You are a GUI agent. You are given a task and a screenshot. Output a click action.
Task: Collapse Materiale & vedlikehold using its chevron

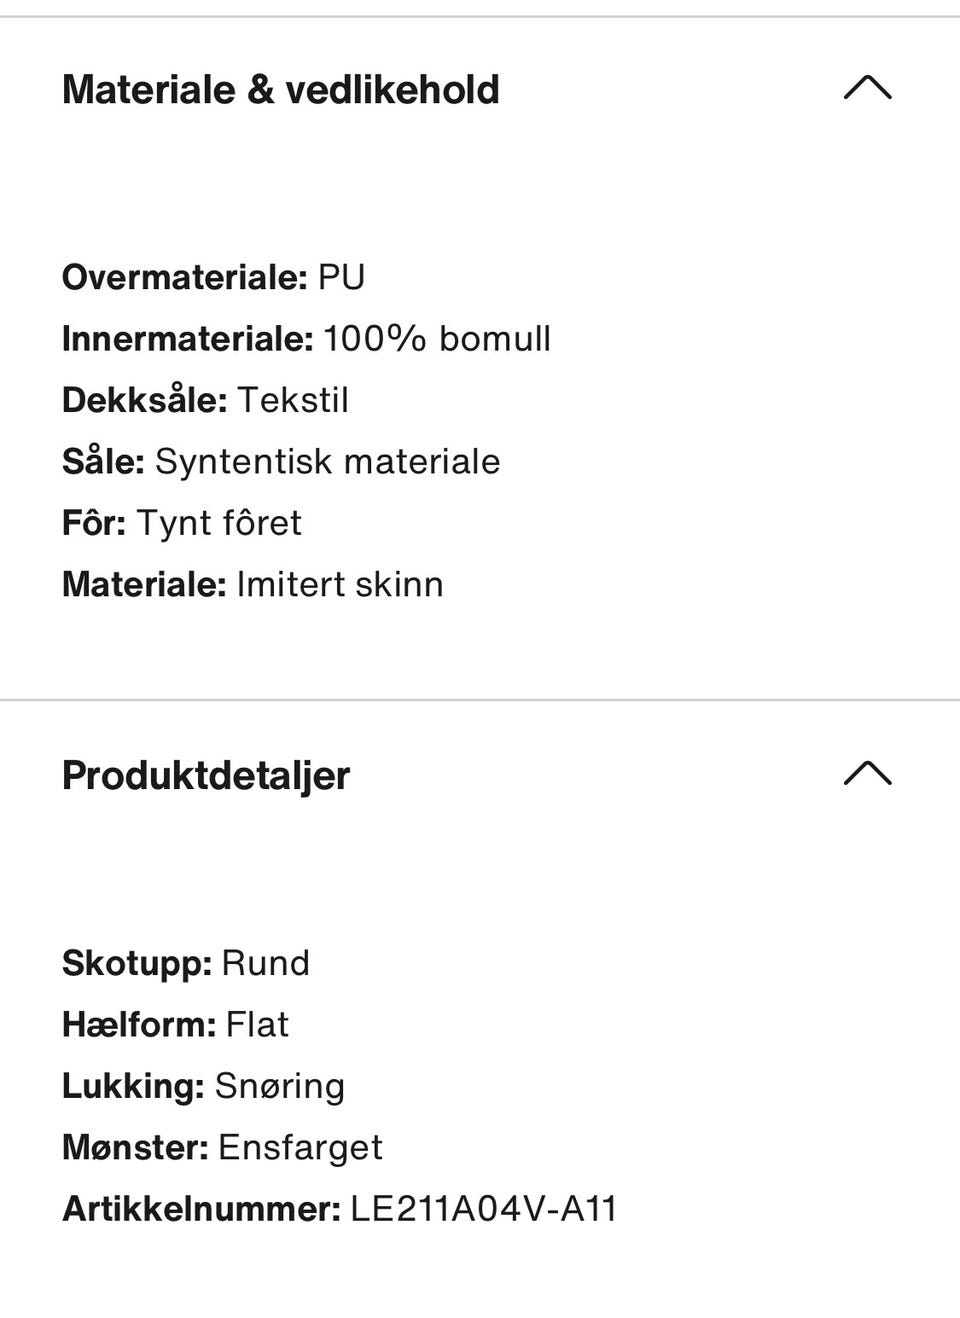tap(867, 88)
